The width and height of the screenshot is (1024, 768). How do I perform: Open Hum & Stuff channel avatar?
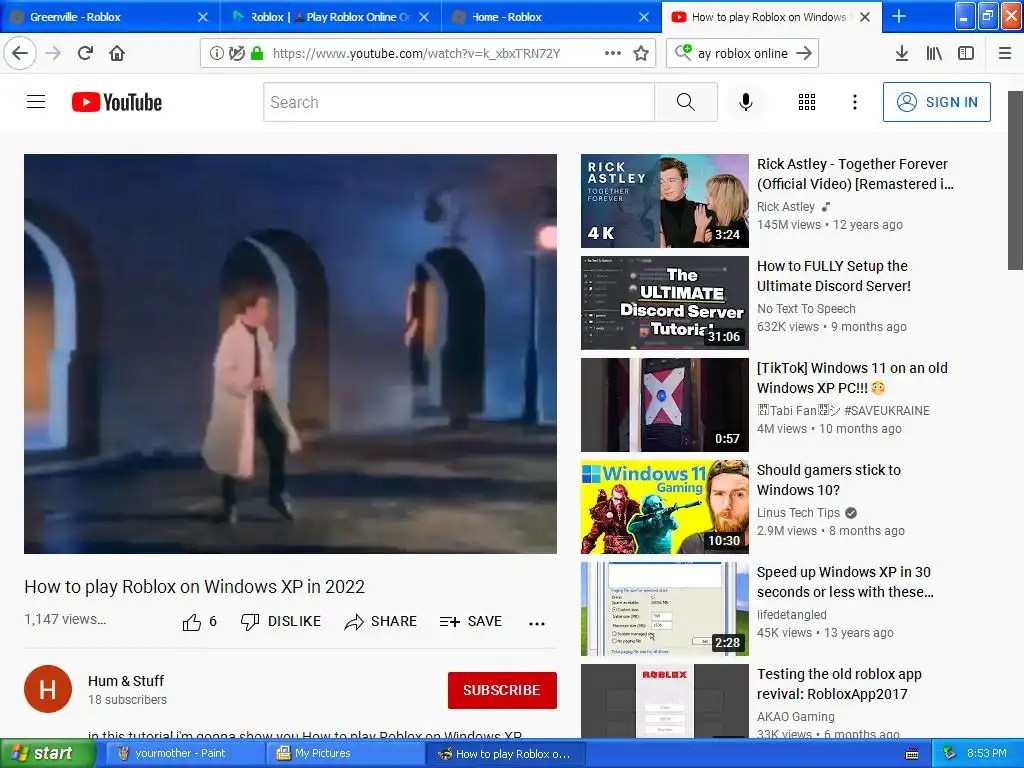[x=48, y=689]
